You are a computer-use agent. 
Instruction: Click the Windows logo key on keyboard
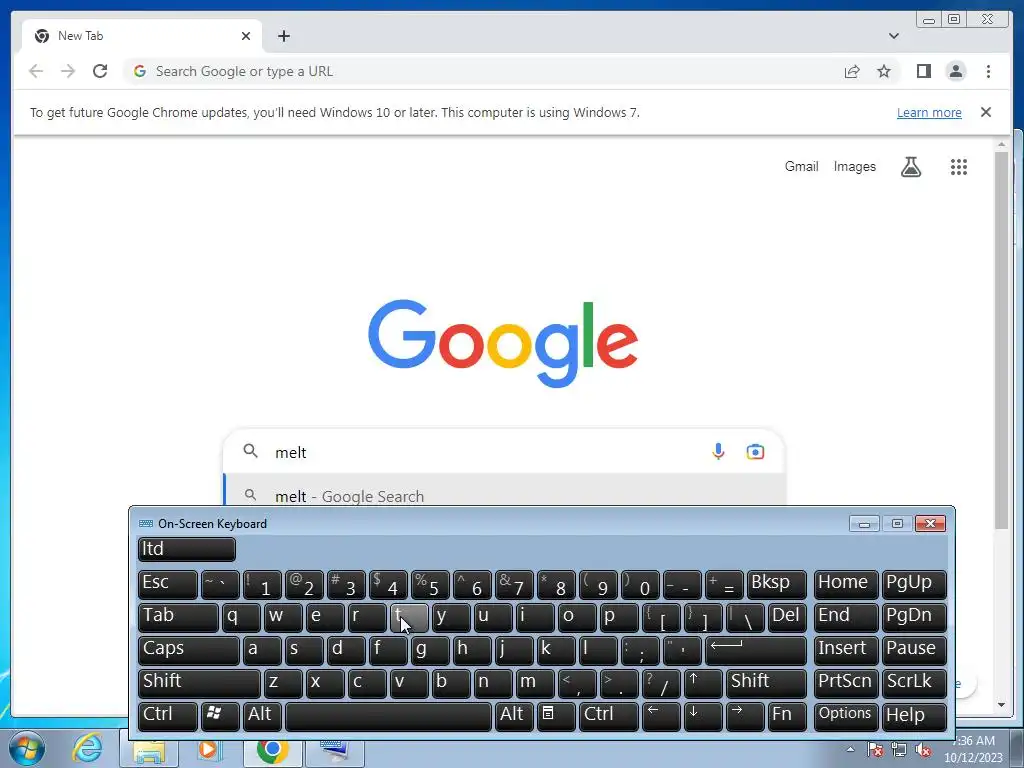click(x=220, y=716)
